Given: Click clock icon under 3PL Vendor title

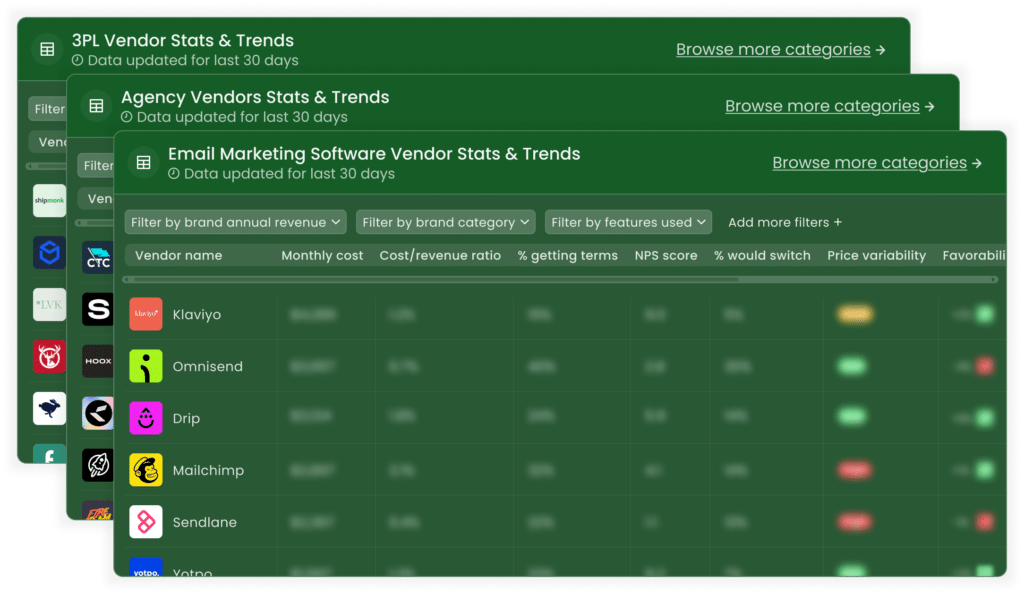Looking at the screenshot, I should coord(77,60).
